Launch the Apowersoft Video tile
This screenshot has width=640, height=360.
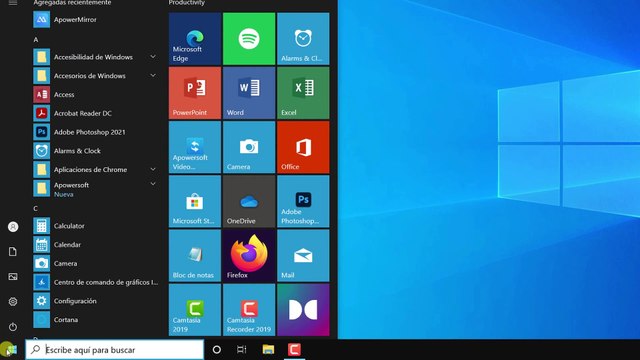tap(195, 147)
